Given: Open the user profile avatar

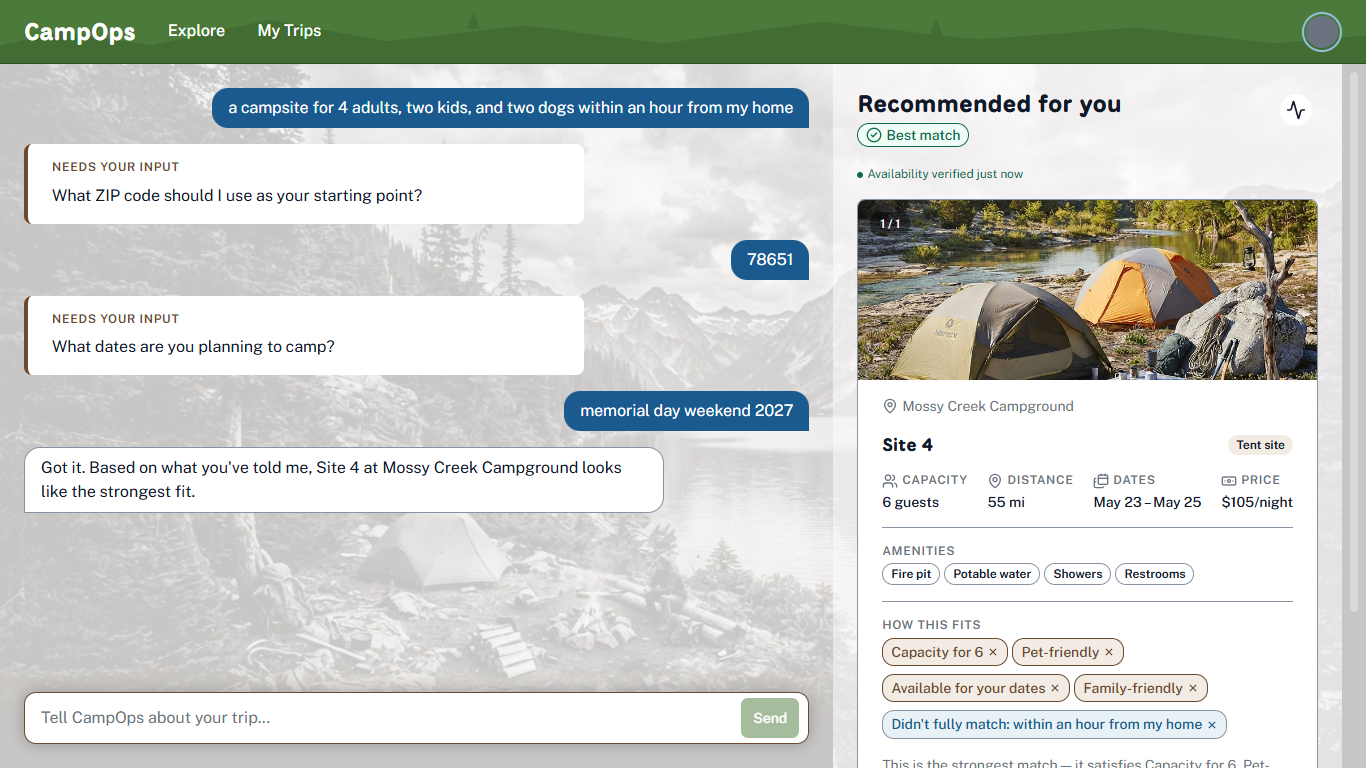Looking at the screenshot, I should pos(1321,32).
